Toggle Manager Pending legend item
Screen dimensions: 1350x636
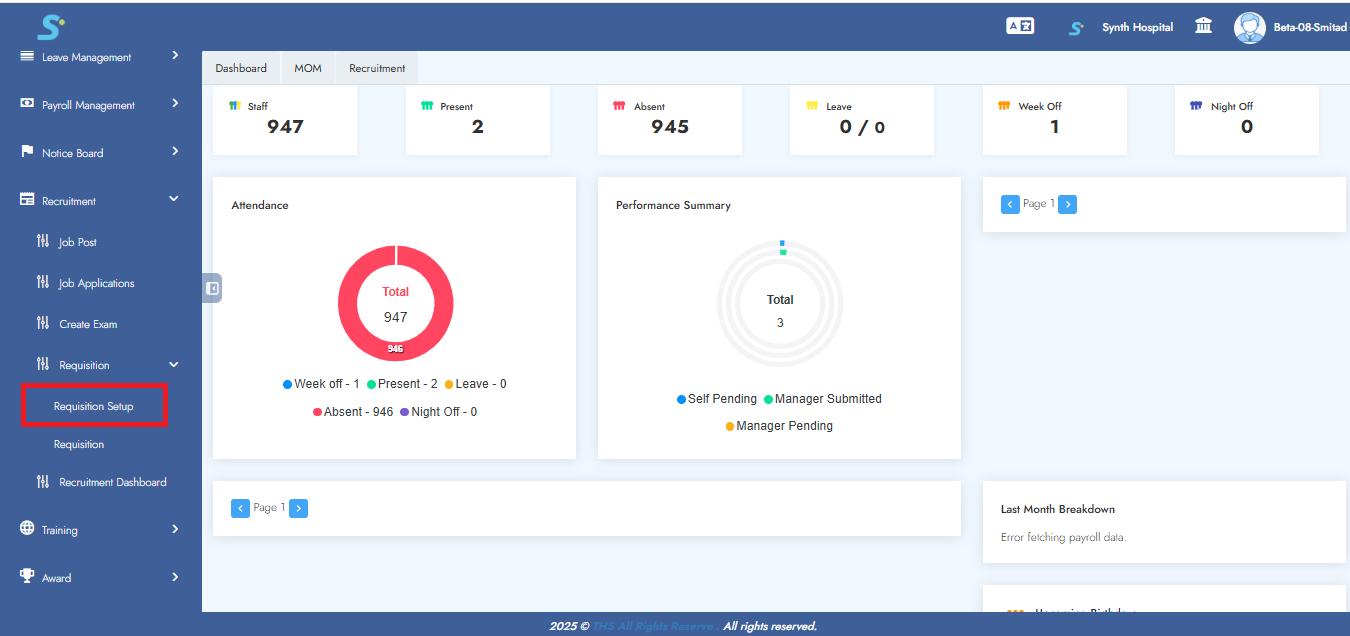(x=779, y=426)
